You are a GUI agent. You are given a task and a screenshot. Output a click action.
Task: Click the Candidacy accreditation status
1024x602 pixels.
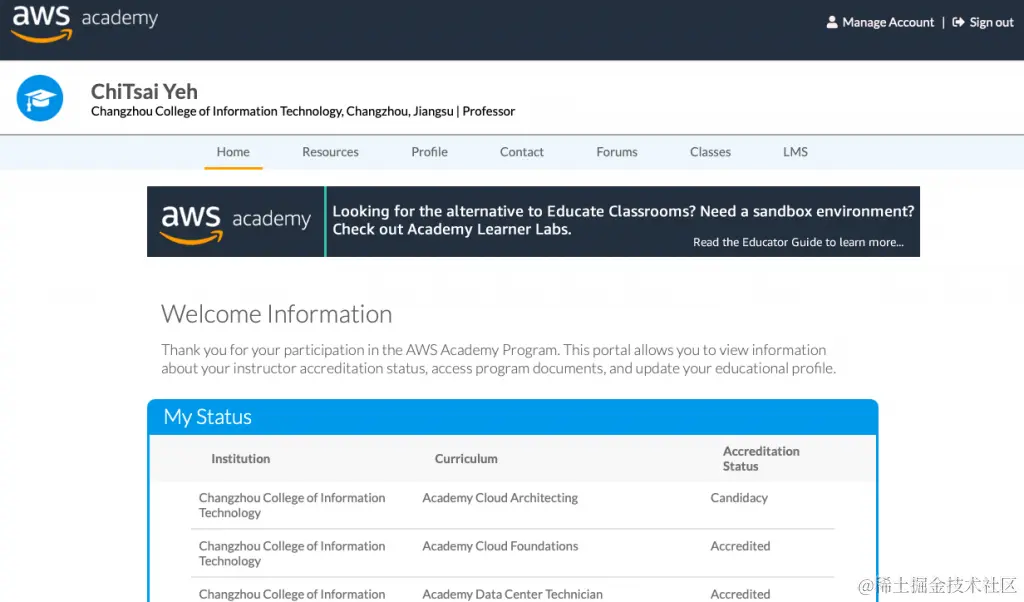point(739,497)
